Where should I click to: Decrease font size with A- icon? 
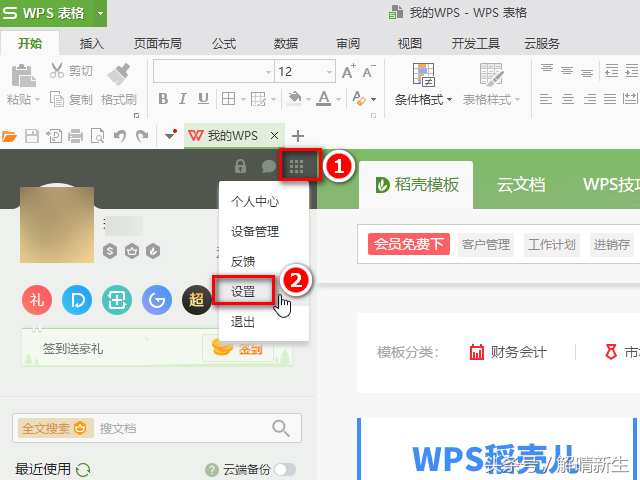click(x=369, y=71)
